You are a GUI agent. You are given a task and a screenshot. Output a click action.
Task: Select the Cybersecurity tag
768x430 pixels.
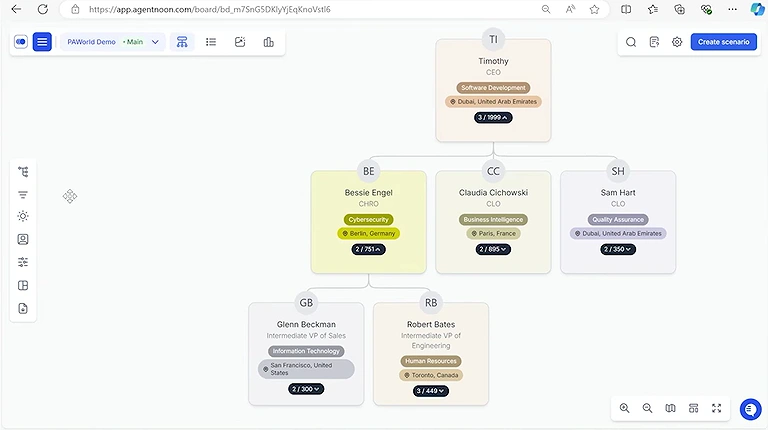pos(368,219)
